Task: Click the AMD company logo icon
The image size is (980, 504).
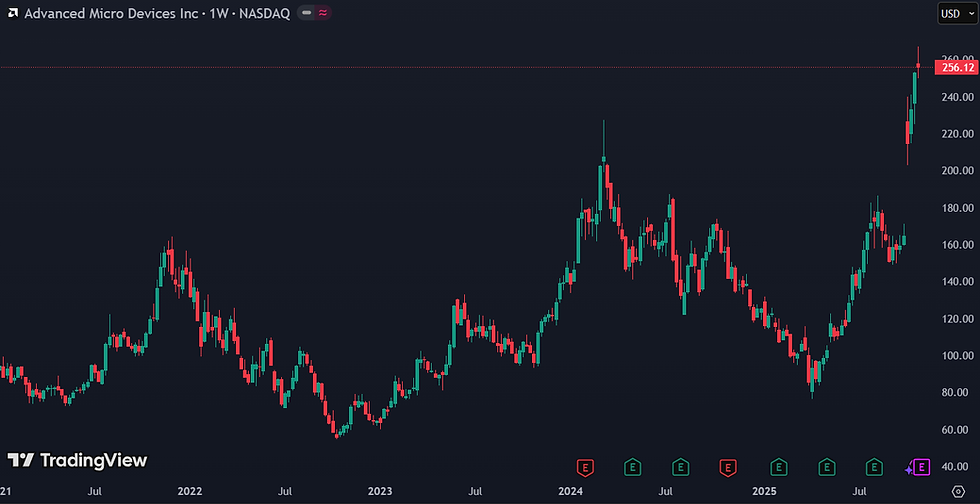Action: coord(12,13)
